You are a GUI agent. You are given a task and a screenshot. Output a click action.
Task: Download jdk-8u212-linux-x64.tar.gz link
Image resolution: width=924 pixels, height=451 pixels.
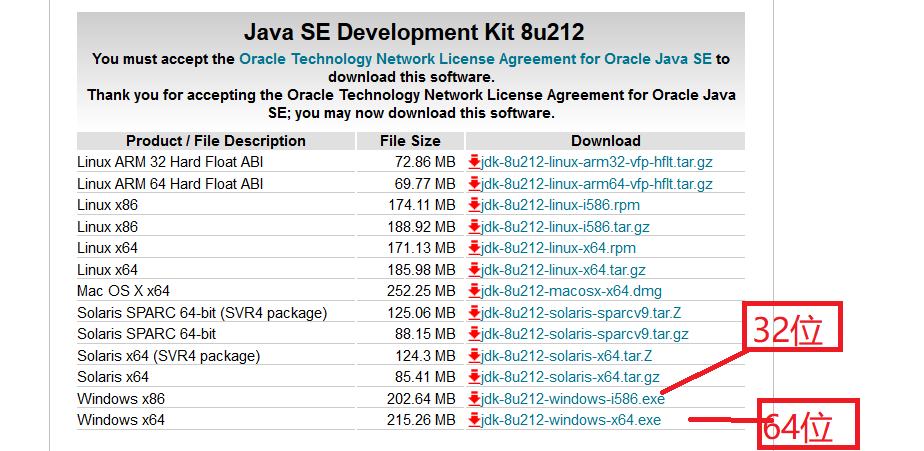click(563, 270)
